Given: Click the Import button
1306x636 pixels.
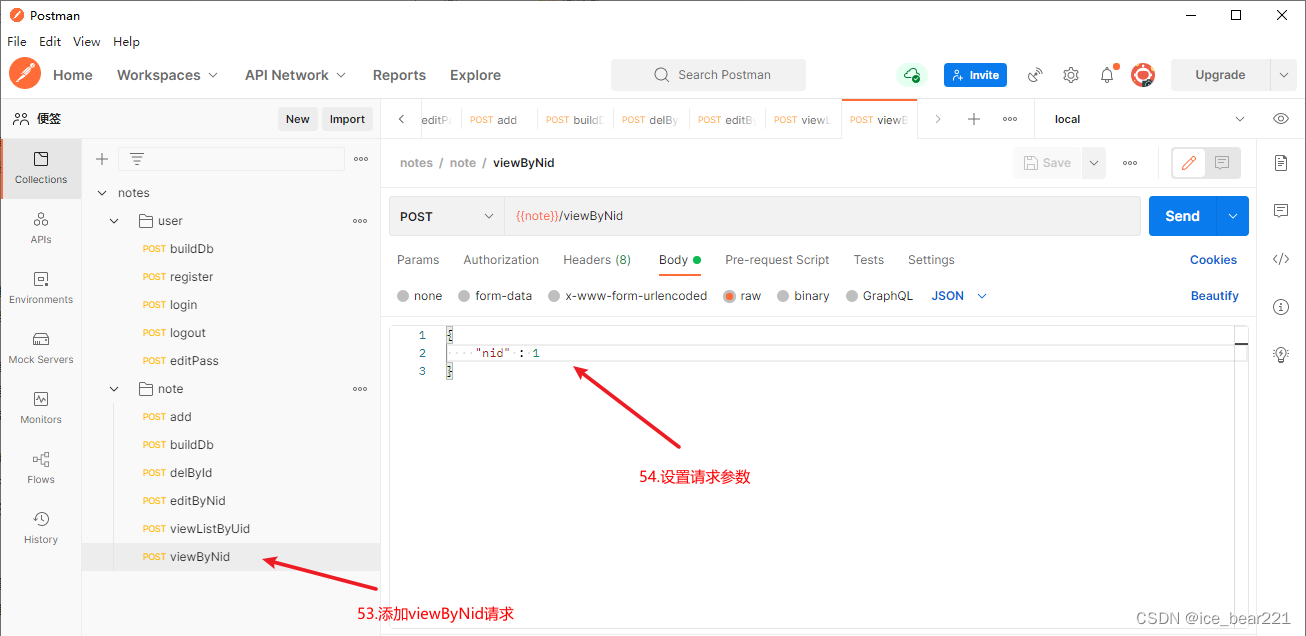Looking at the screenshot, I should (x=347, y=119).
